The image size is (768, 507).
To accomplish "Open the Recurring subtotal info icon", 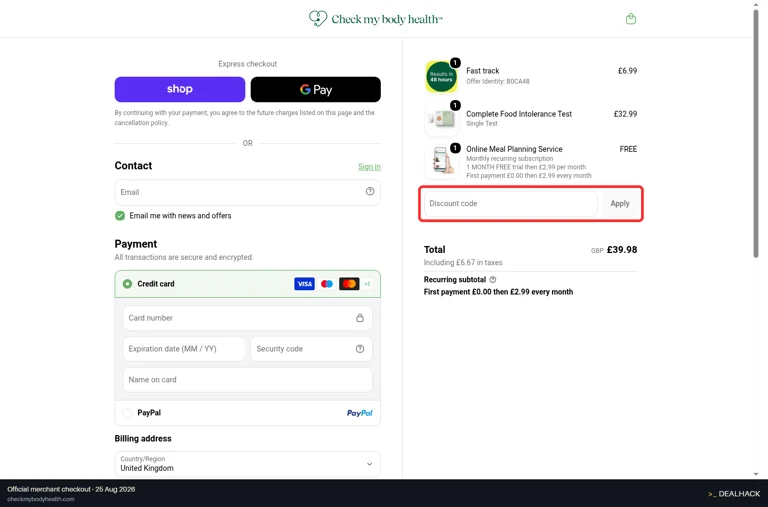I will 493,280.
